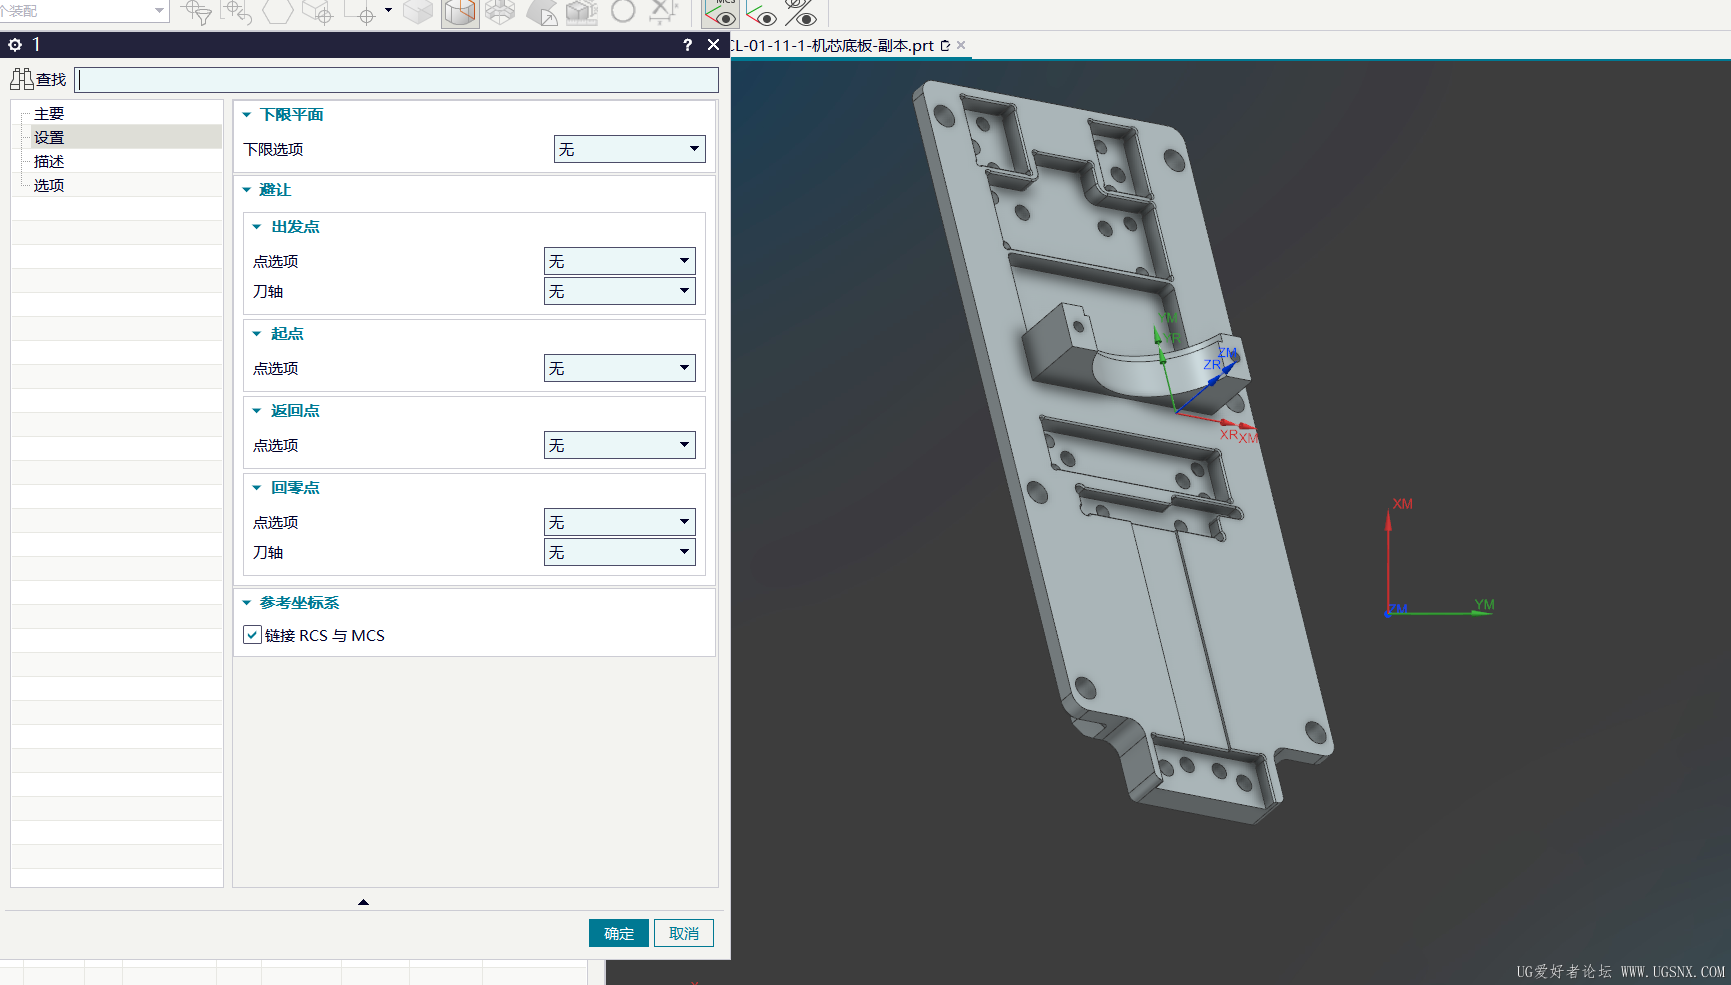Open the 返回点 点选项 dropdown
The width and height of the screenshot is (1731, 985).
click(620, 445)
